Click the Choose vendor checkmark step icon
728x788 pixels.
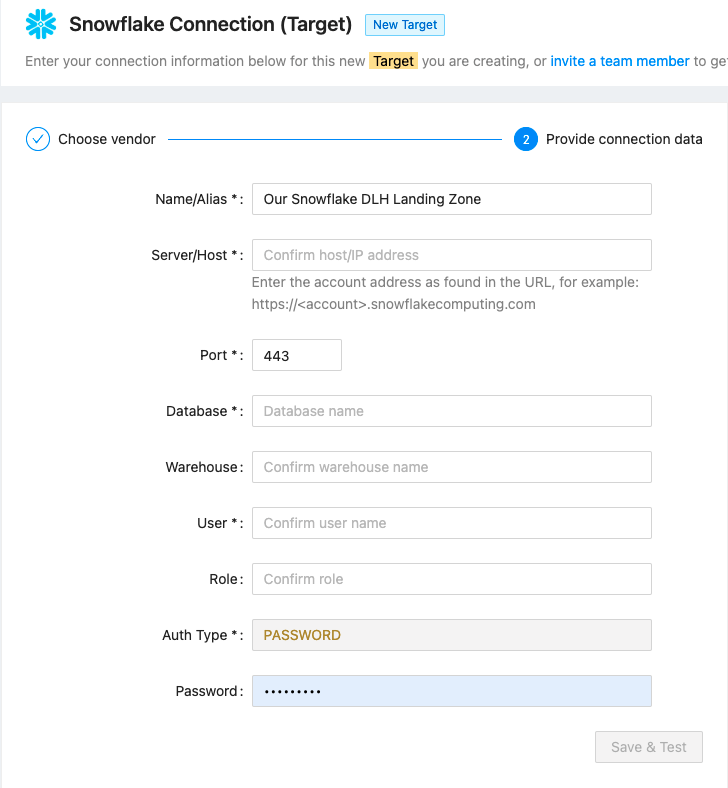point(38,139)
